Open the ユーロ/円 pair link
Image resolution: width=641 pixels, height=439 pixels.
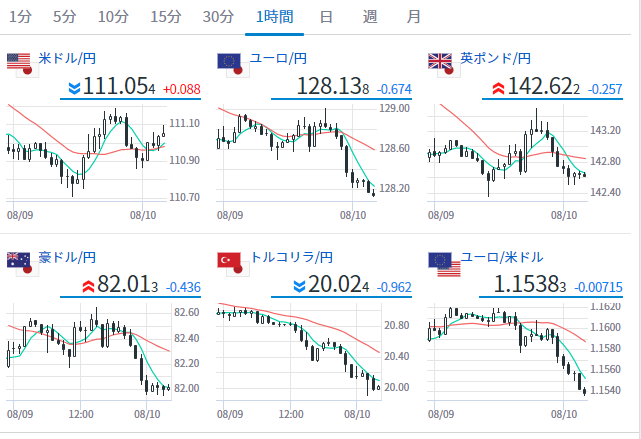pyautogui.click(x=278, y=58)
